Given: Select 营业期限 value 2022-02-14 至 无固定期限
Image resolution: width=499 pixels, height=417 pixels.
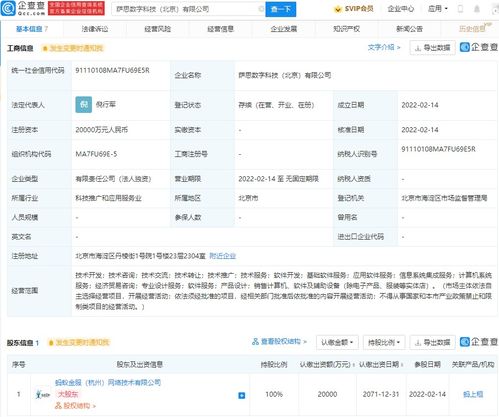Looking at the screenshot, I should (279, 179).
